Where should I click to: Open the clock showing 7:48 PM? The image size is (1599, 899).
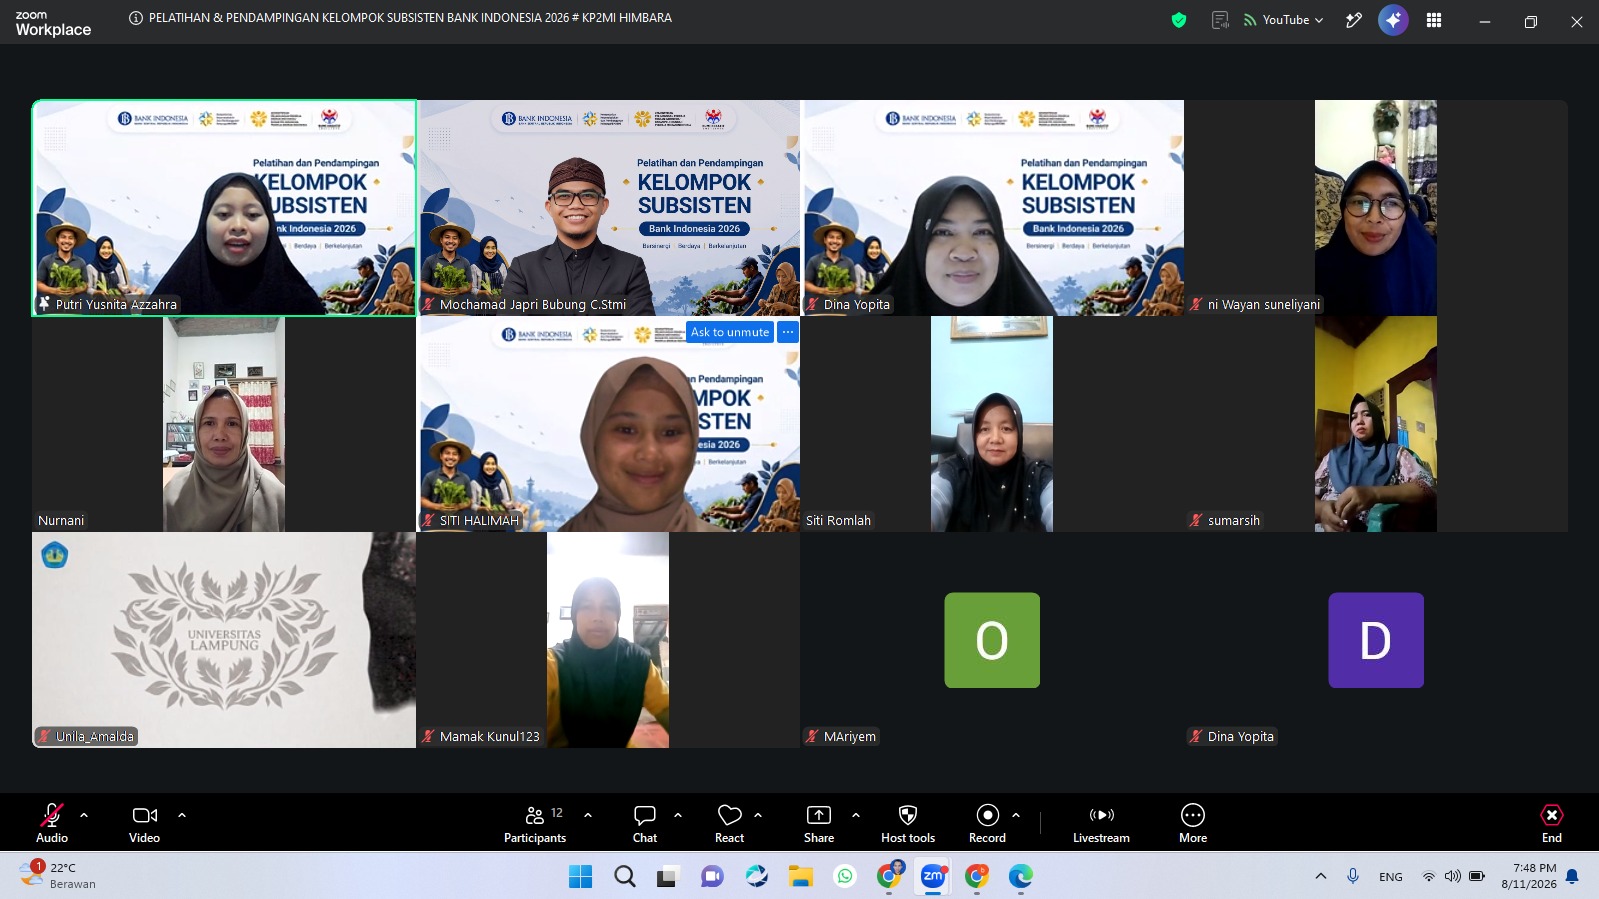[1529, 876]
